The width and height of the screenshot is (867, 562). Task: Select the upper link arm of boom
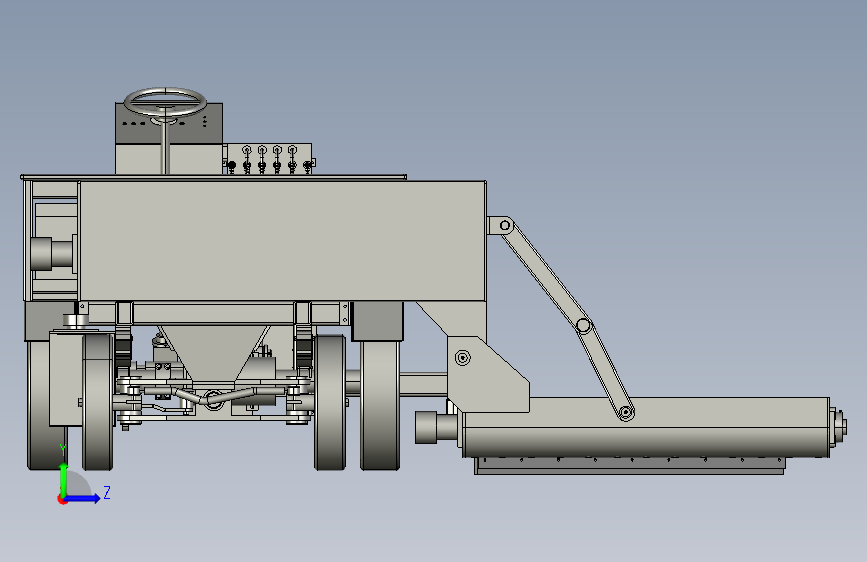tap(545, 275)
